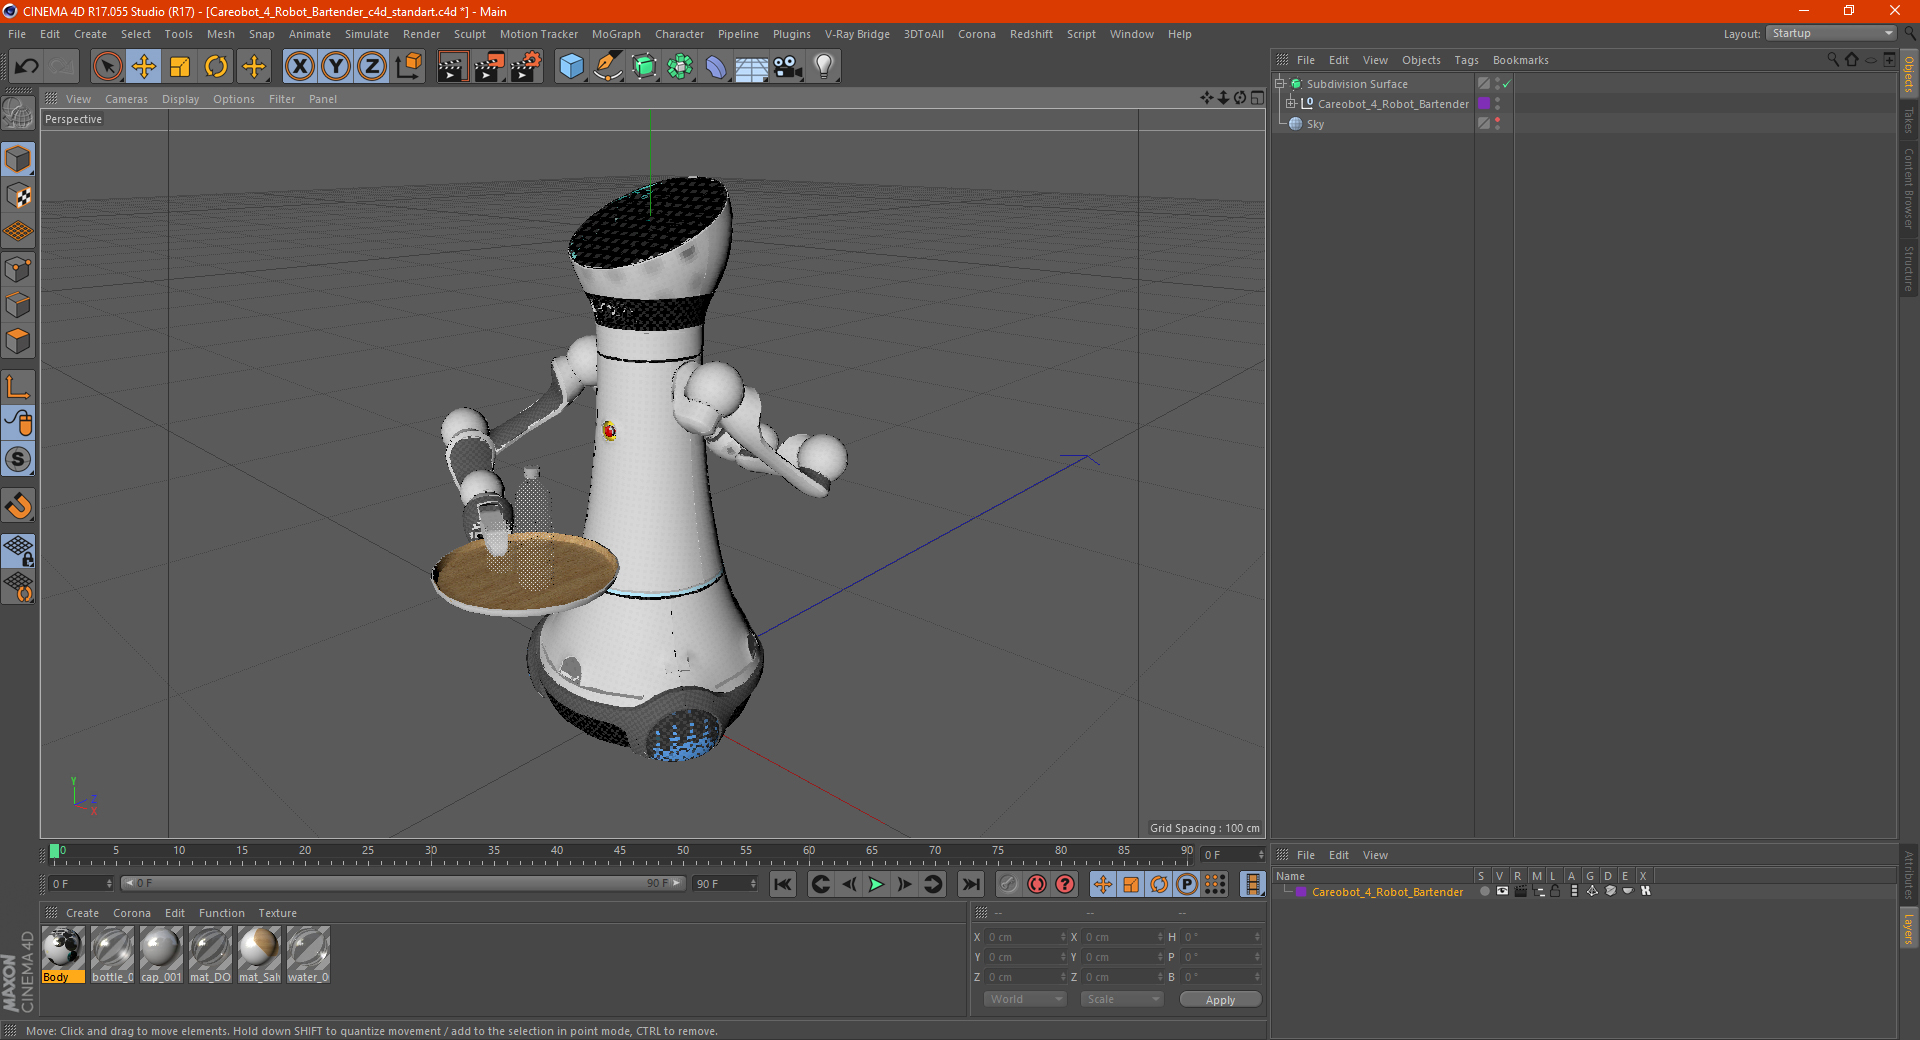This screenshot has height=1040, width=1920.
Task: Add a Cube primitive object
Action: tap(571, 67)
